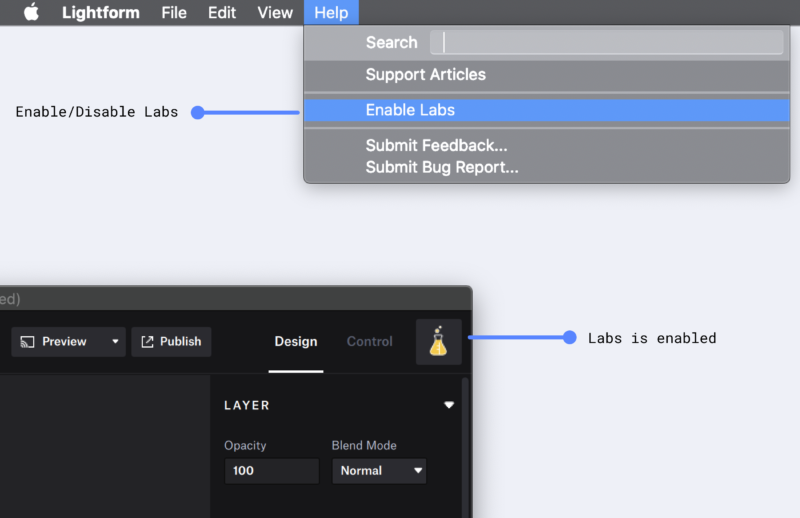The width and height of the screenshot is (800, 518).
Task: Click the Labs flask icon
Action: [438, 342]
